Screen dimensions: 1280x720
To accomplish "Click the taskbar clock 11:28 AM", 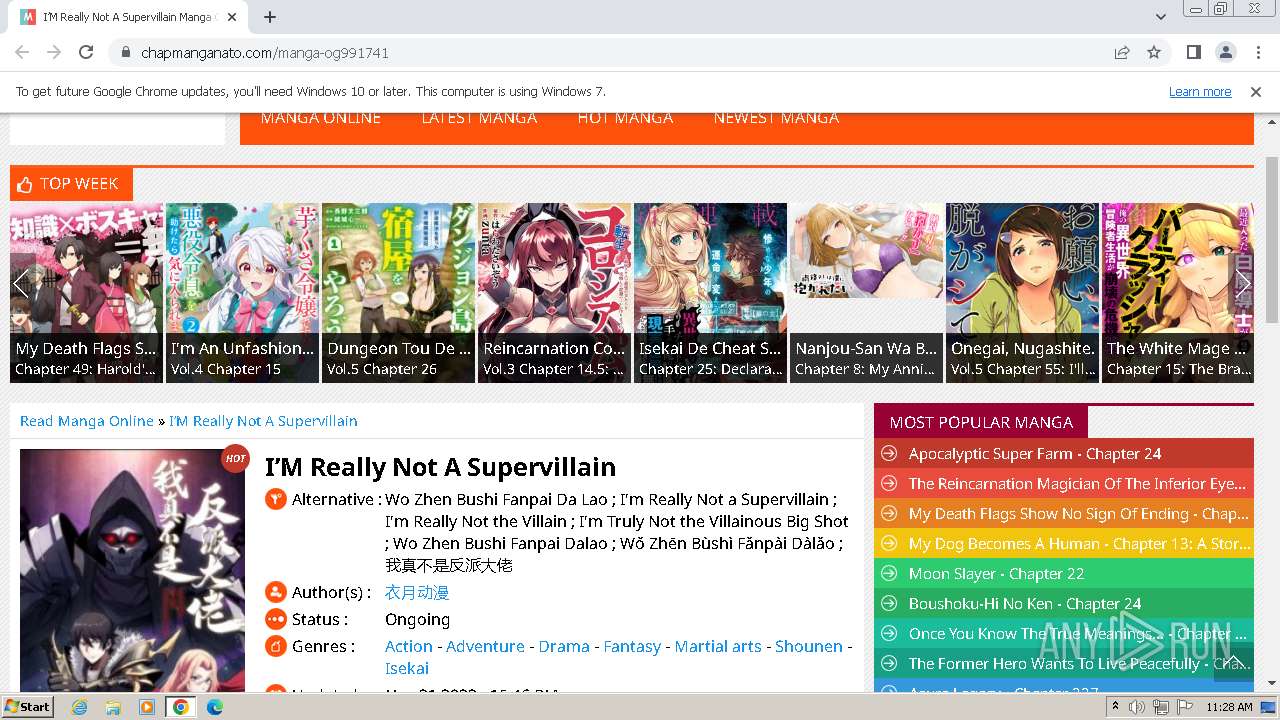I will [1229, 707].
